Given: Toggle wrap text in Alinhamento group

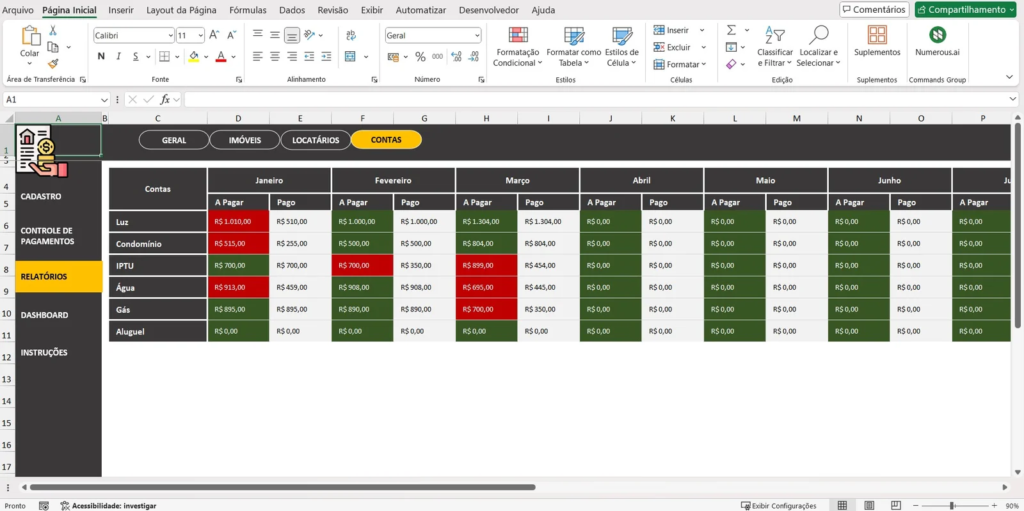Looking at the screenshot, I should [350, 35].
